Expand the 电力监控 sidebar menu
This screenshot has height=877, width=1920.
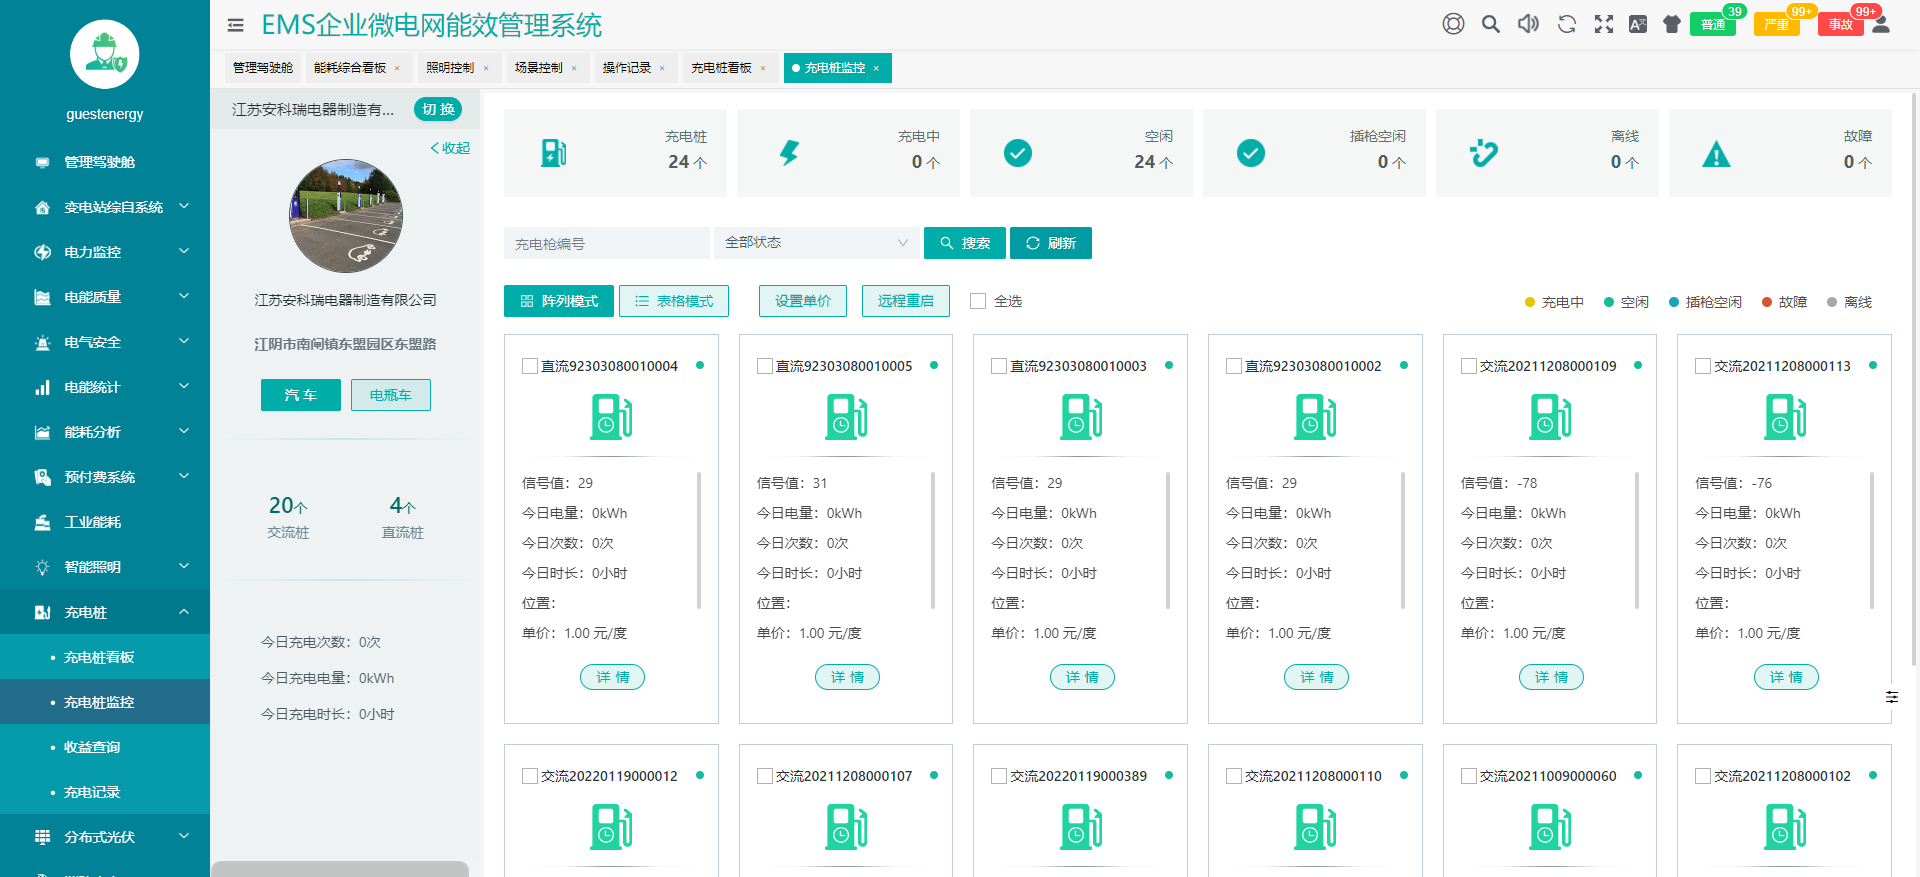pos(105,252)
